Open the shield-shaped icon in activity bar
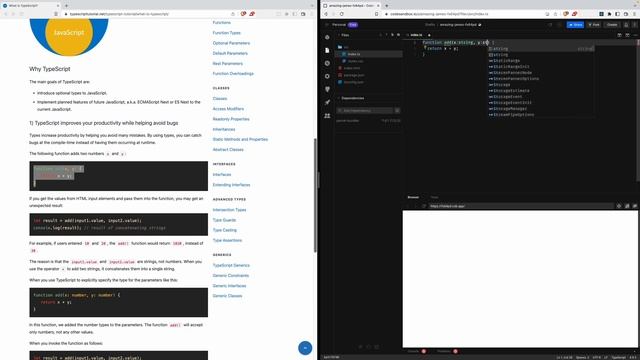 327,89
